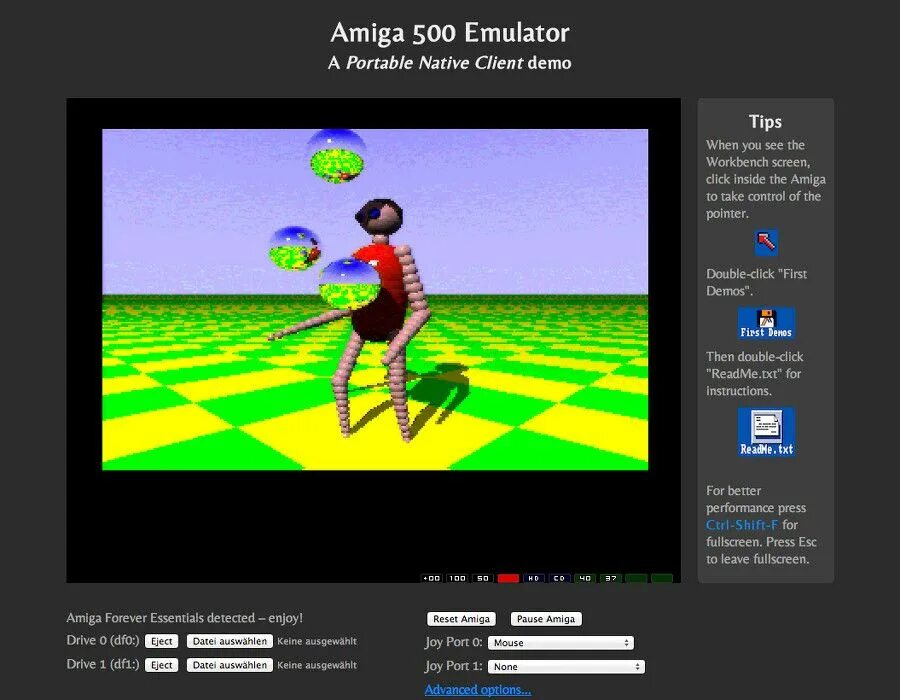Viewport: 900px width, 700px height.
Task: Open the Advanced options link
Action: coord(478,690)
